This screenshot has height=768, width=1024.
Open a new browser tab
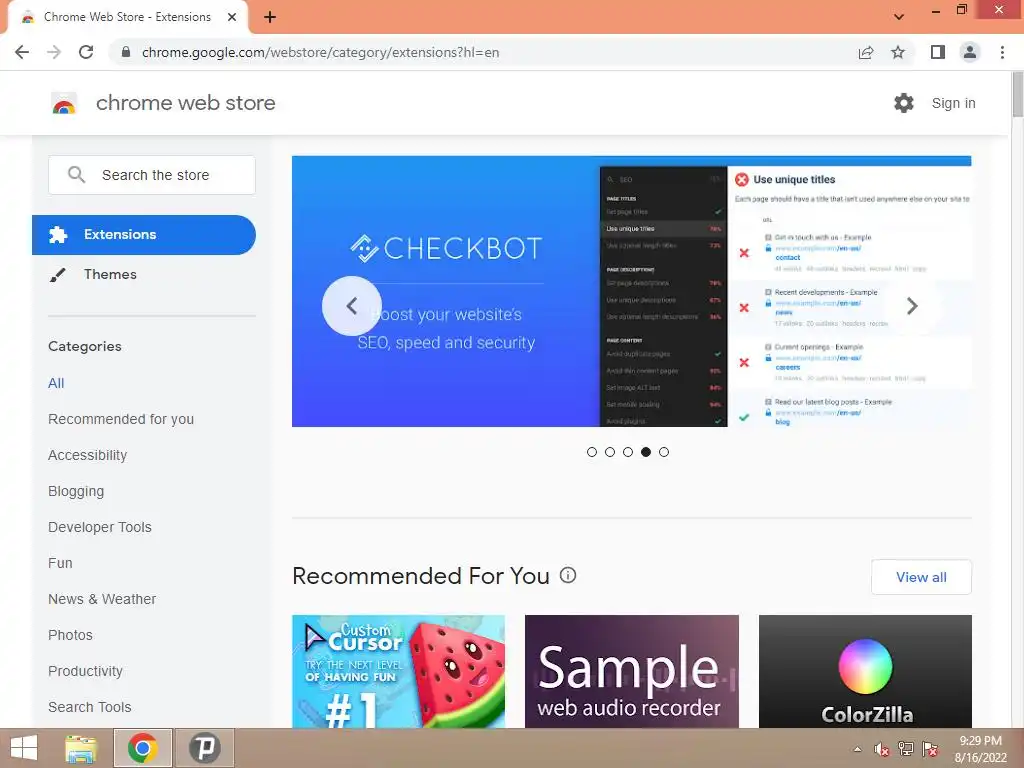coord(270,17)
